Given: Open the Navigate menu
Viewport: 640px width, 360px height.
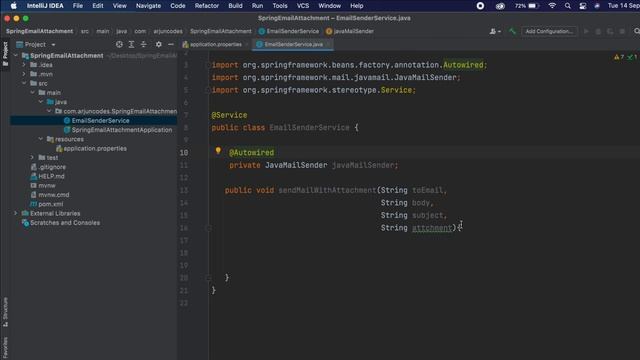Looking at the screenshot, I should 148,6.
